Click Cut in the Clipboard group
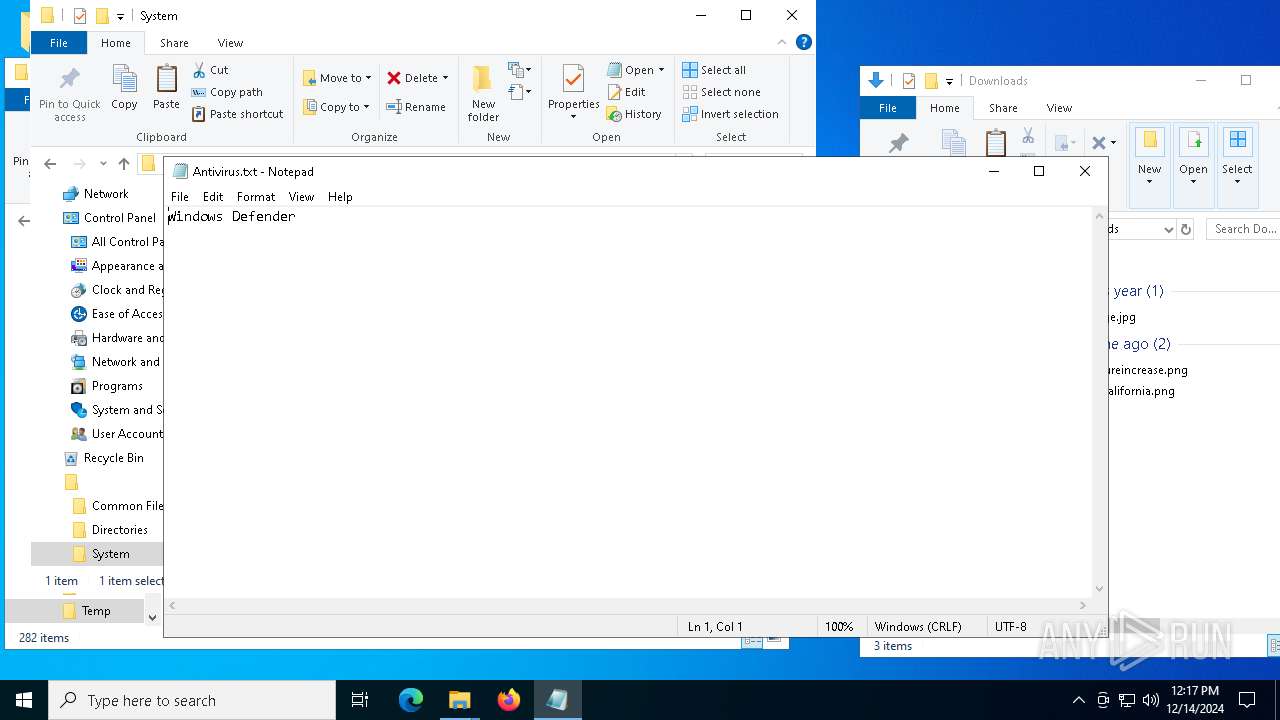 coord(210,70)
